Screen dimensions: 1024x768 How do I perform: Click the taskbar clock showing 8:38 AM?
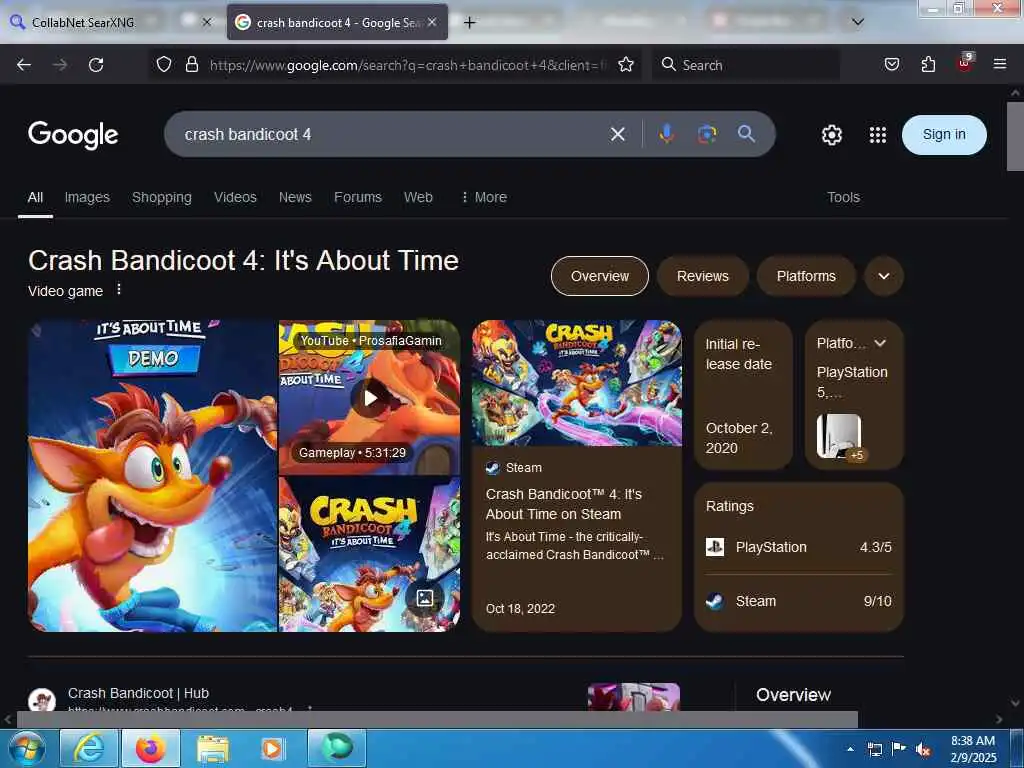pyautogui.click(x=973, y=749)
